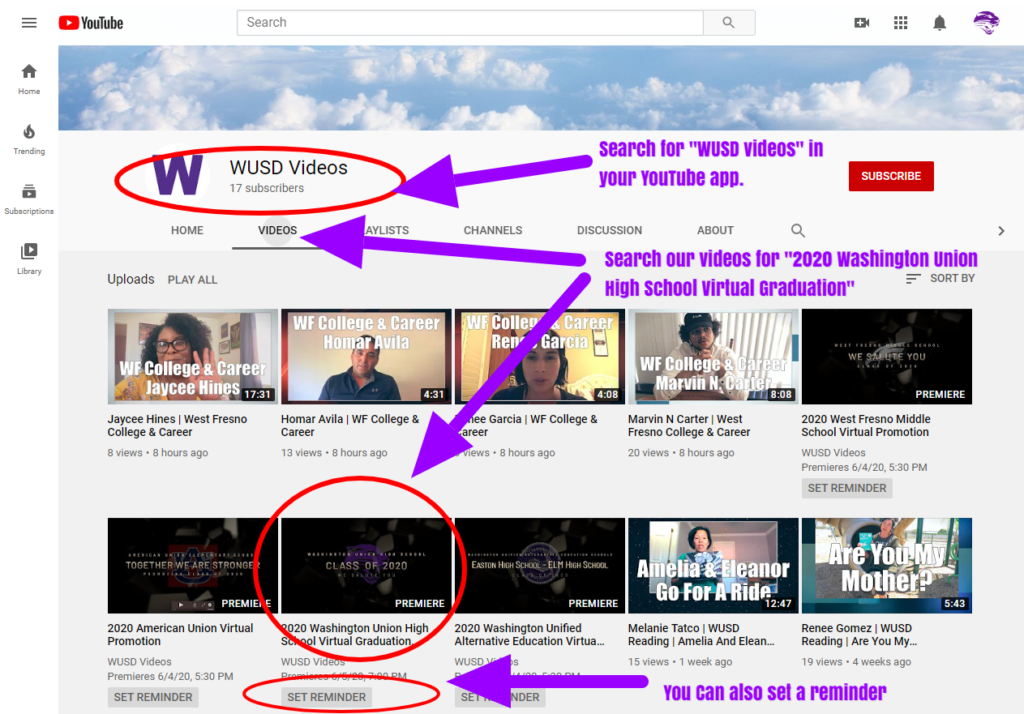Click WUSD Videos under American Union Promotion

tap(139, 662)
